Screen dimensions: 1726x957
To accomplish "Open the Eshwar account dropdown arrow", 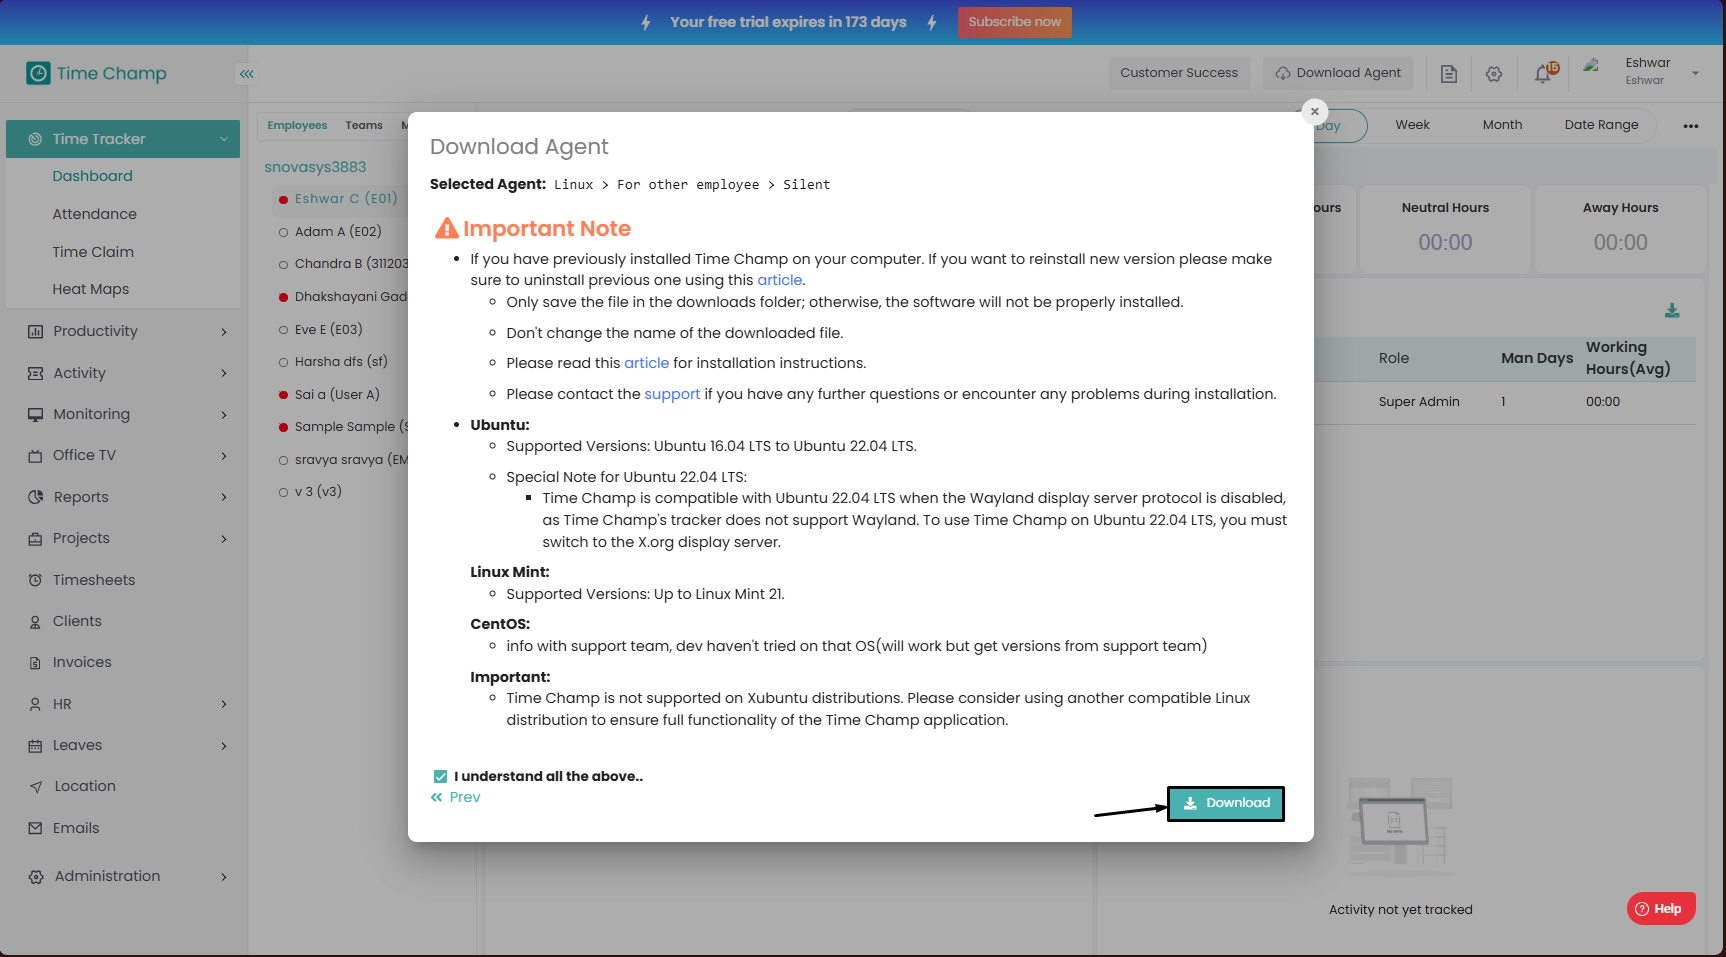I will pyautogui.click(x=1695, y=73).
